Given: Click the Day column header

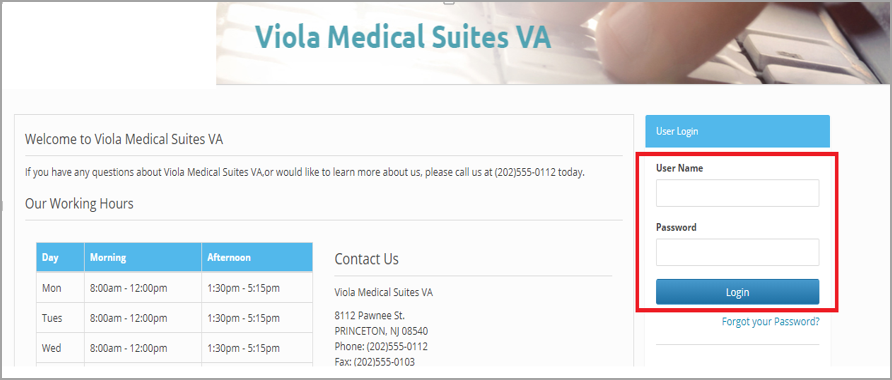Looking at the screenshot, I should tap(60, 258).
